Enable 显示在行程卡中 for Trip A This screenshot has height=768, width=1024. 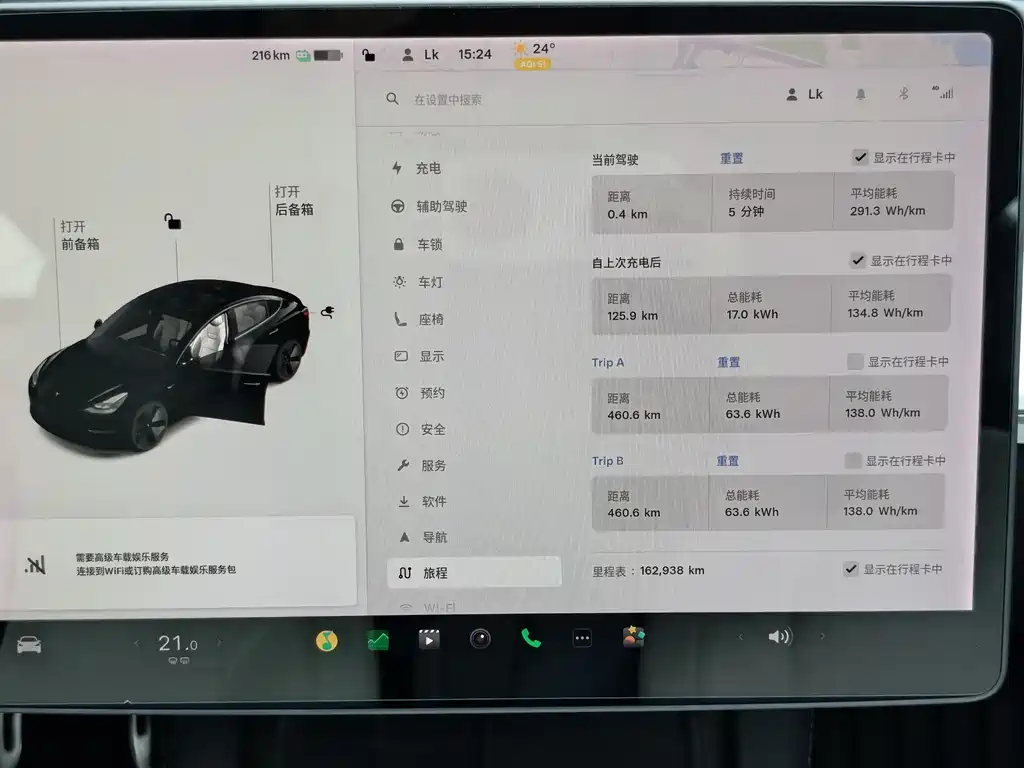click(855, 361)
